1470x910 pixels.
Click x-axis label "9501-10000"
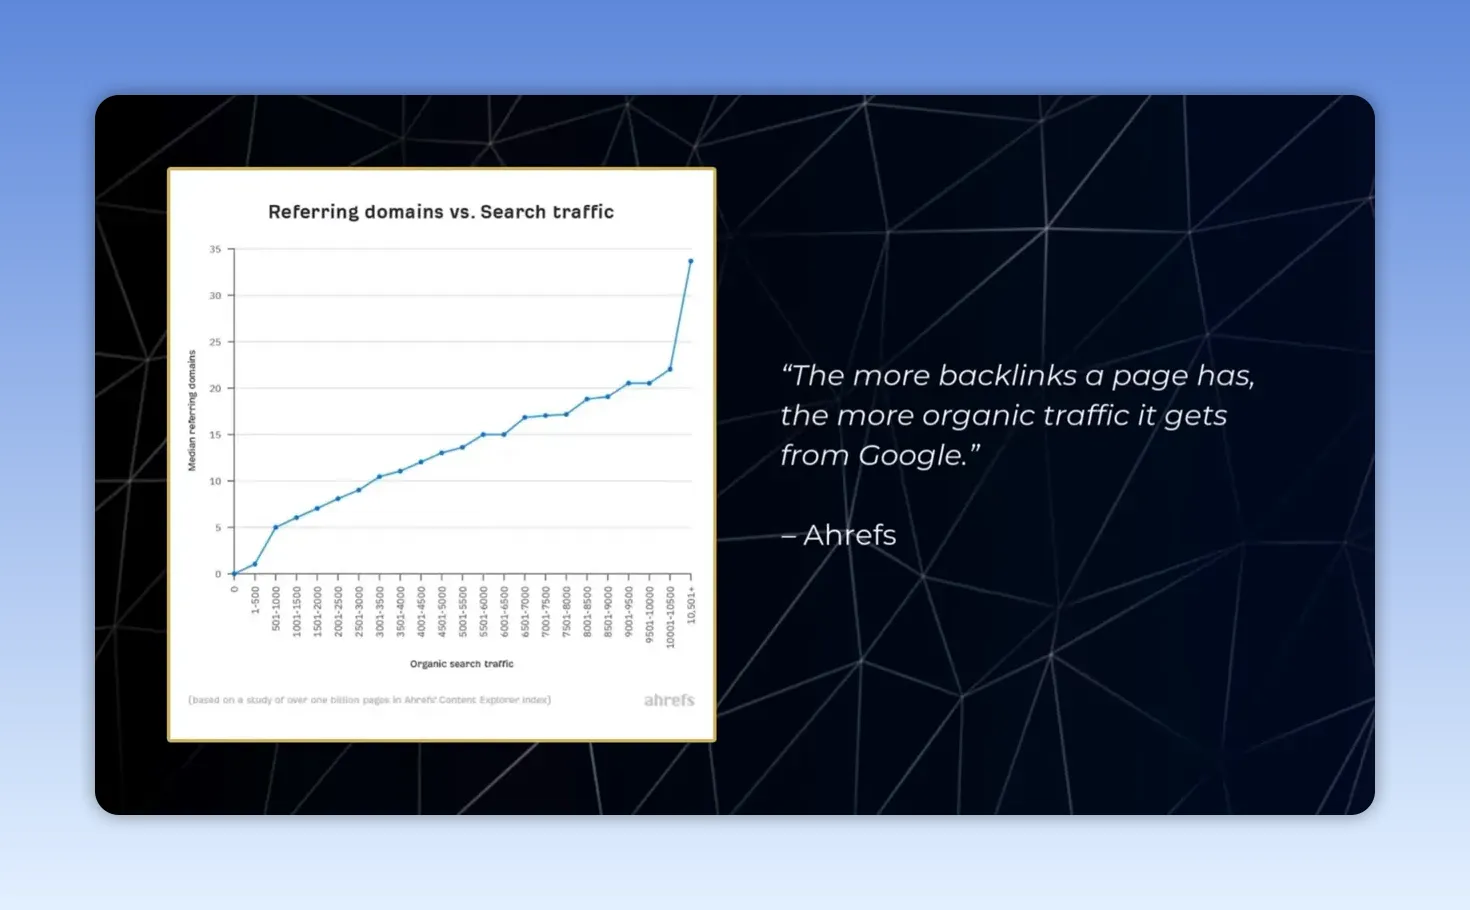click(x=650, y=615)
